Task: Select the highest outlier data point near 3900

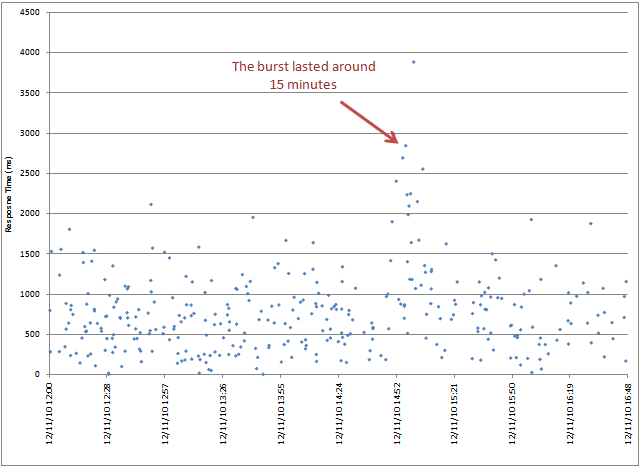Action: [413, 62]
